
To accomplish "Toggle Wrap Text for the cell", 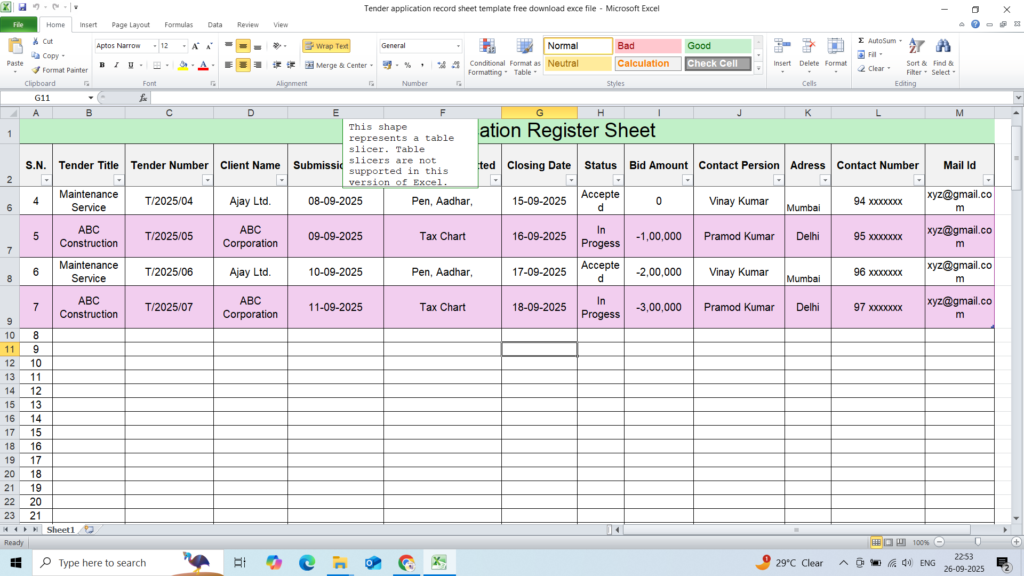I will coord(326,46).
